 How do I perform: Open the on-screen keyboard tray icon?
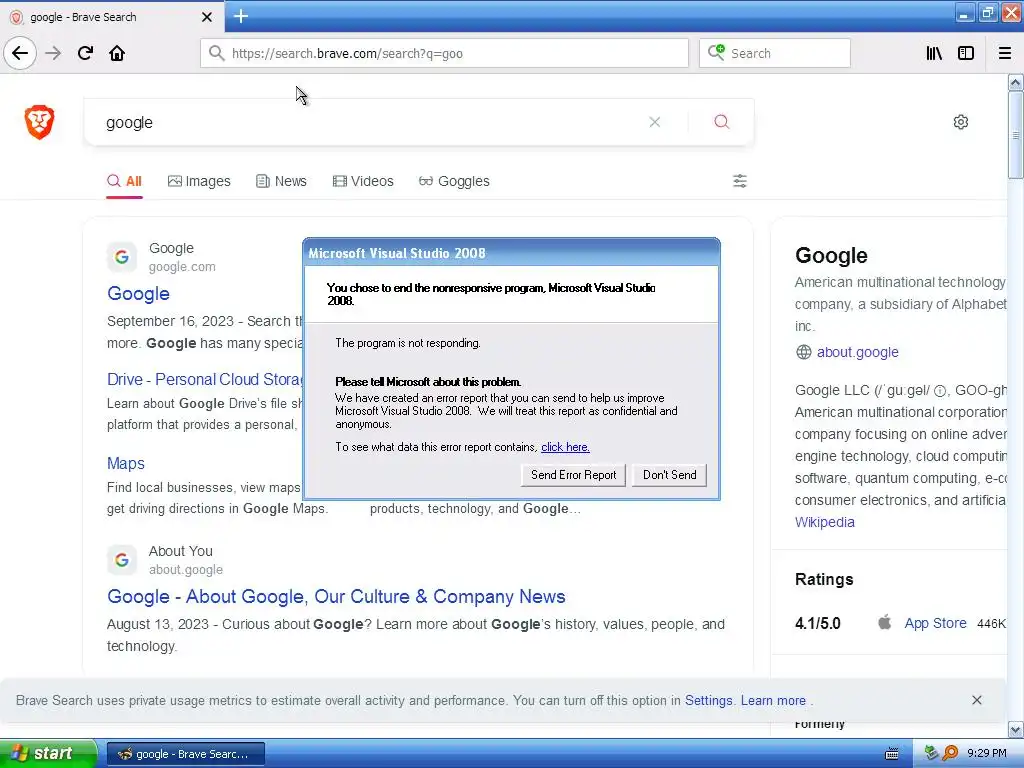(891, 754)
